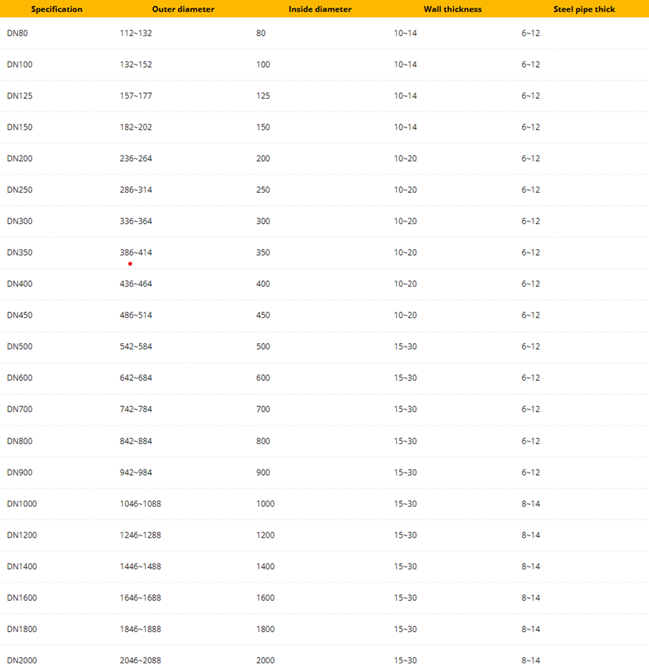
Task: Click the DN500 specification cell
Action: (x=20, y=347)
